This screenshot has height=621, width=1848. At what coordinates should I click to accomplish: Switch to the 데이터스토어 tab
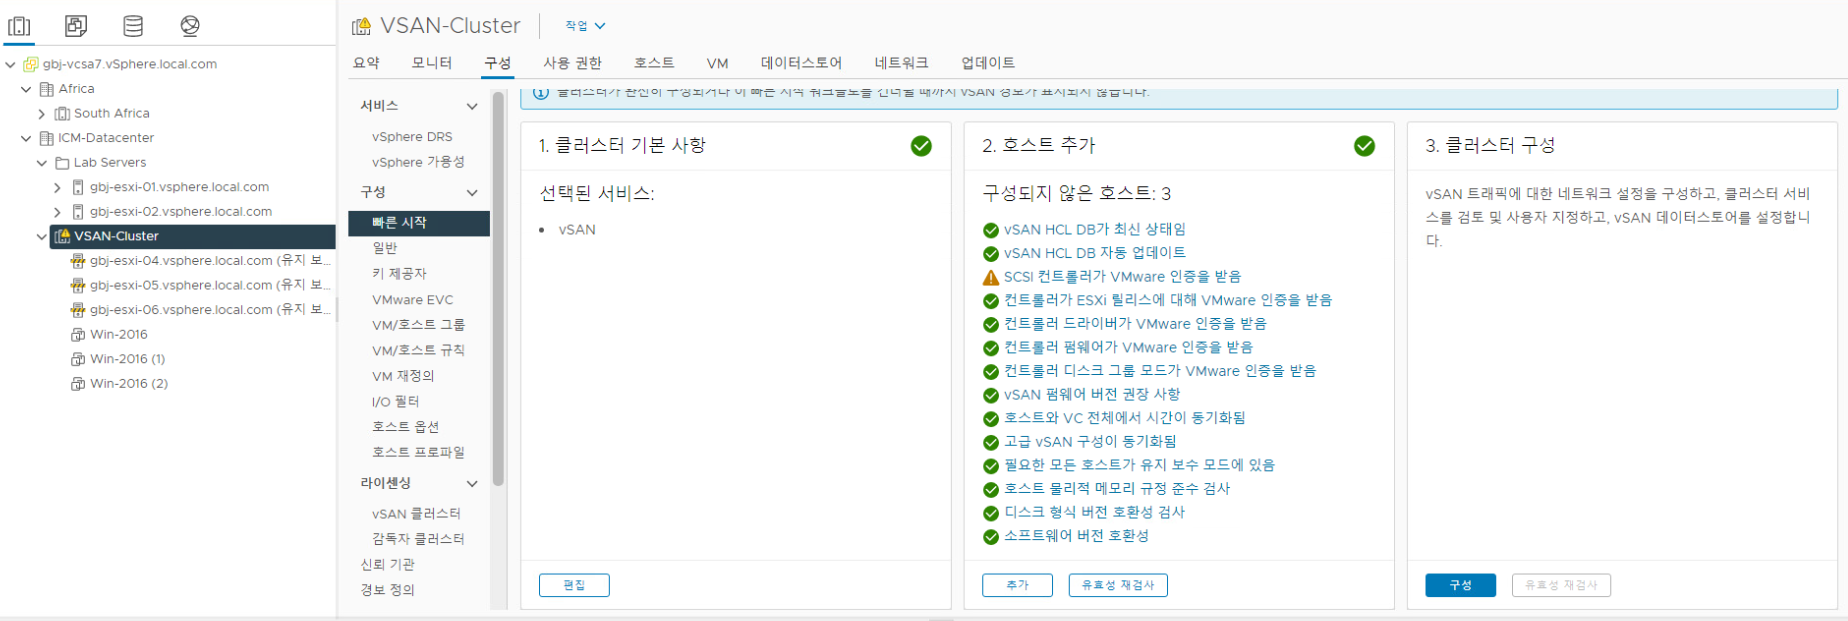801,63
